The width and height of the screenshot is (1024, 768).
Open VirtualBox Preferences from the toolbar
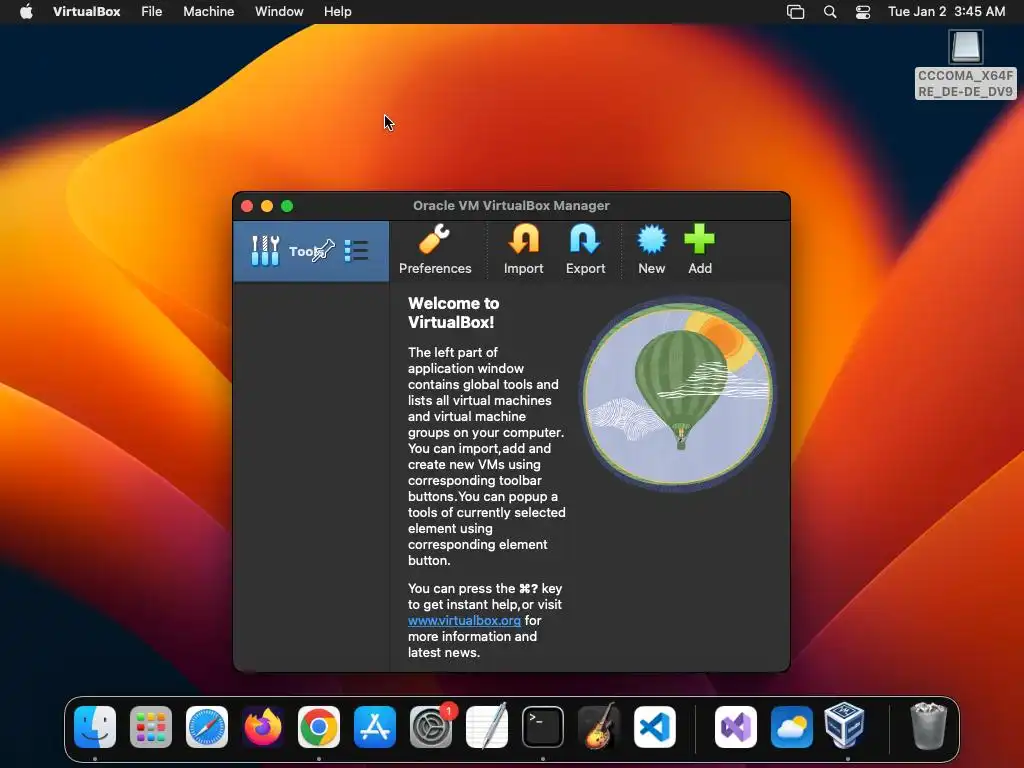tap(435, 250)
